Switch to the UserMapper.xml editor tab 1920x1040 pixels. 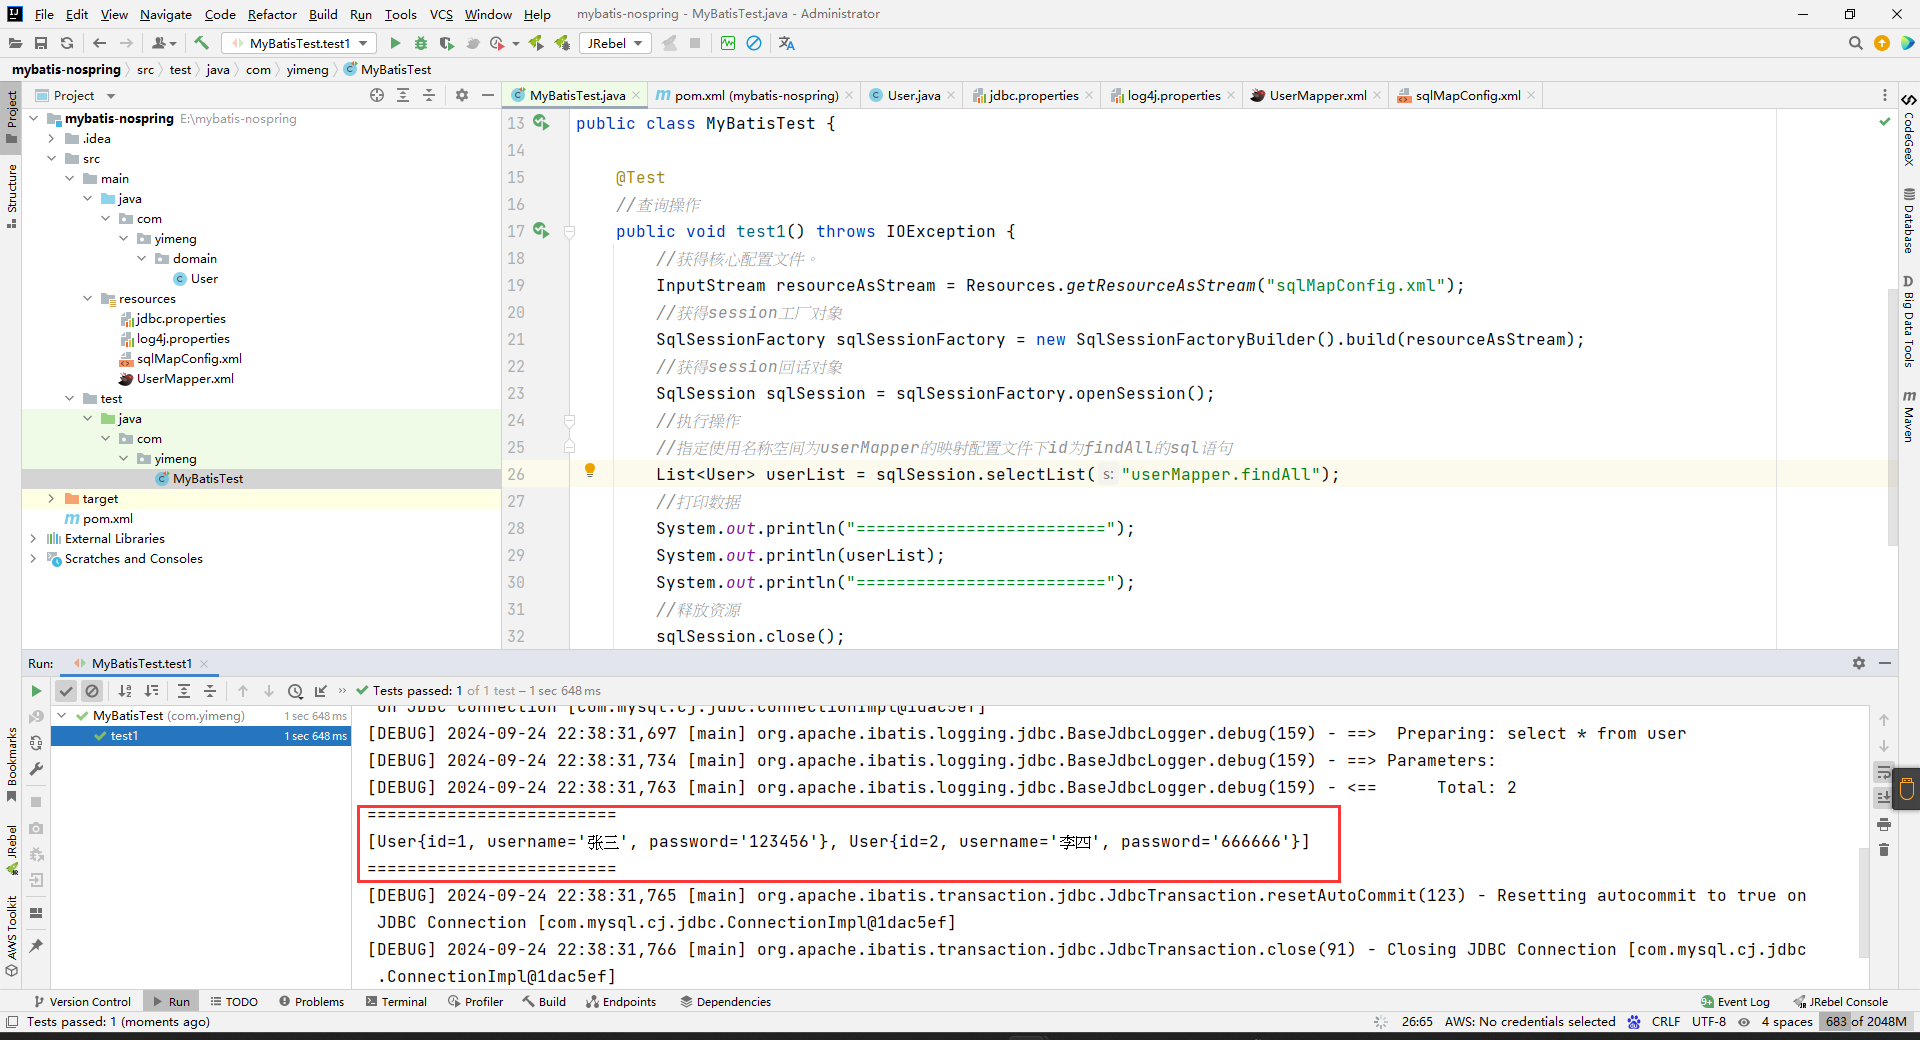(1317, 95)
